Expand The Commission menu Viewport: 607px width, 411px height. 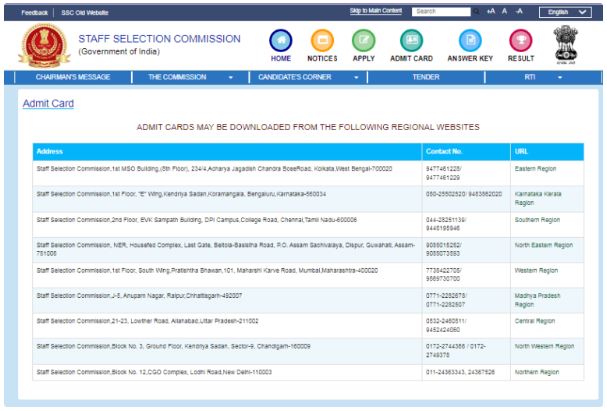pos(190,76)
